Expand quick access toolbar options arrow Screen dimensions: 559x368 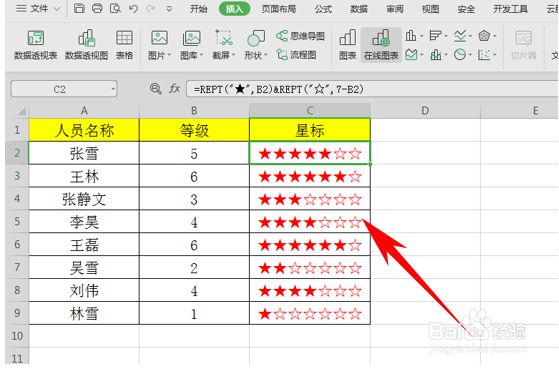[169, 9]
